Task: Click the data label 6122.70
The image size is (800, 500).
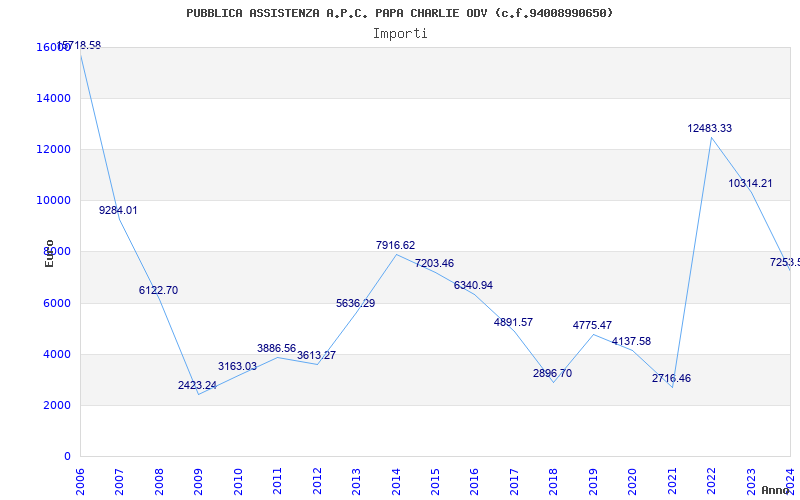Action: [158, 290]
